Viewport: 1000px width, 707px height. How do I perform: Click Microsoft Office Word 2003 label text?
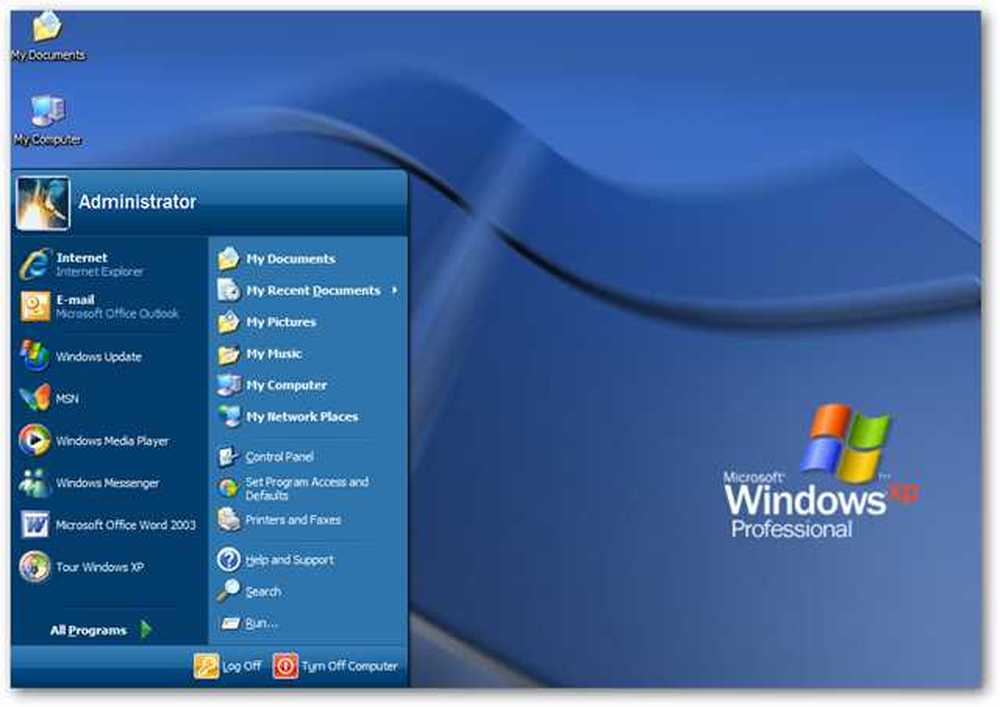[x=126, y=525]
